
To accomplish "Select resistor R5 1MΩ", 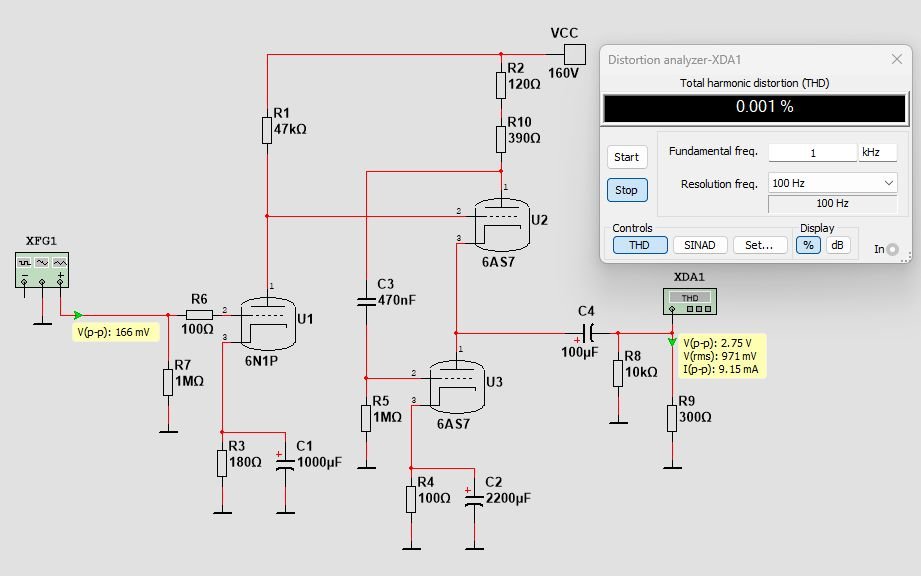I will (x=366, y=418).
